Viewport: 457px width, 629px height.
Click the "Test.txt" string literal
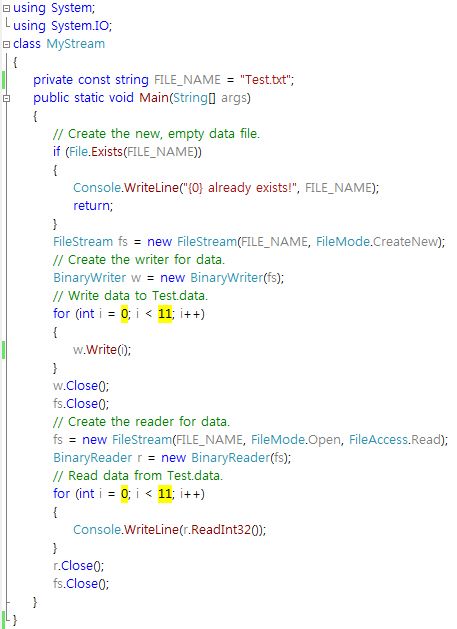point(265,79)
